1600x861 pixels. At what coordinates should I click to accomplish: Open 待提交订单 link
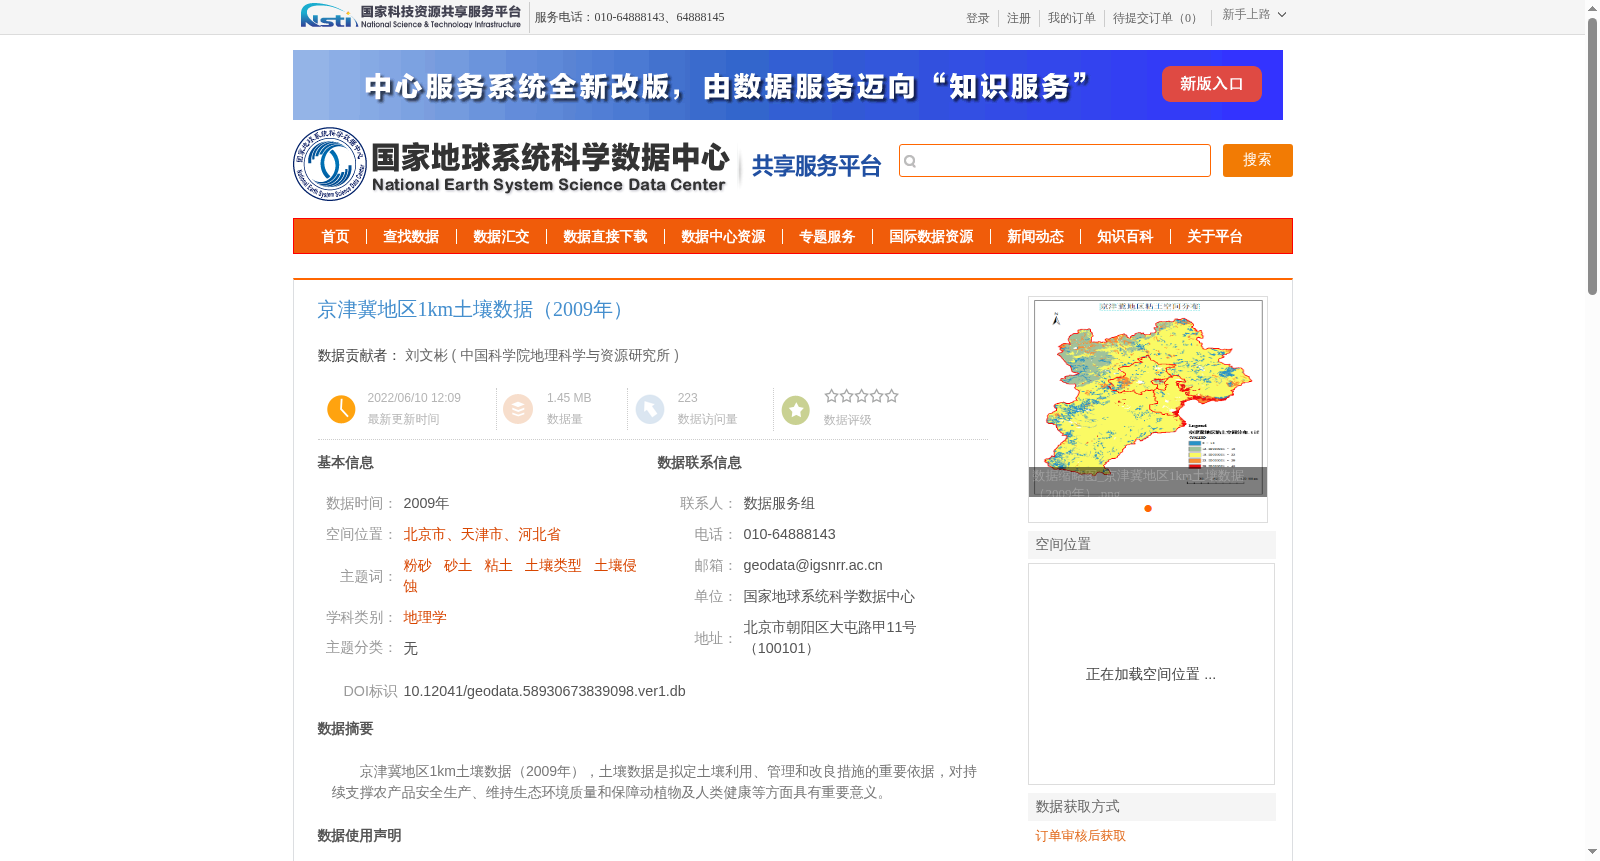(1157, 18)
